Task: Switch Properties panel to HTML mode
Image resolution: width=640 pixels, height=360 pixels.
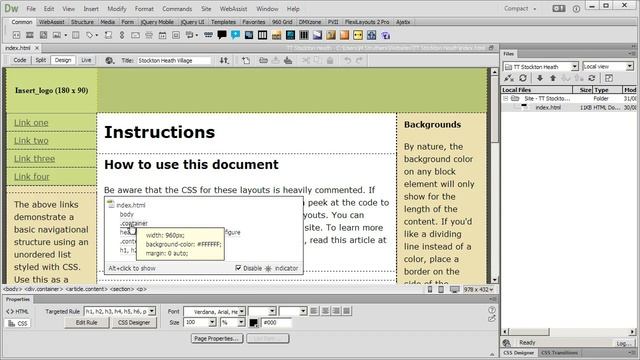Action: [18, 311]
